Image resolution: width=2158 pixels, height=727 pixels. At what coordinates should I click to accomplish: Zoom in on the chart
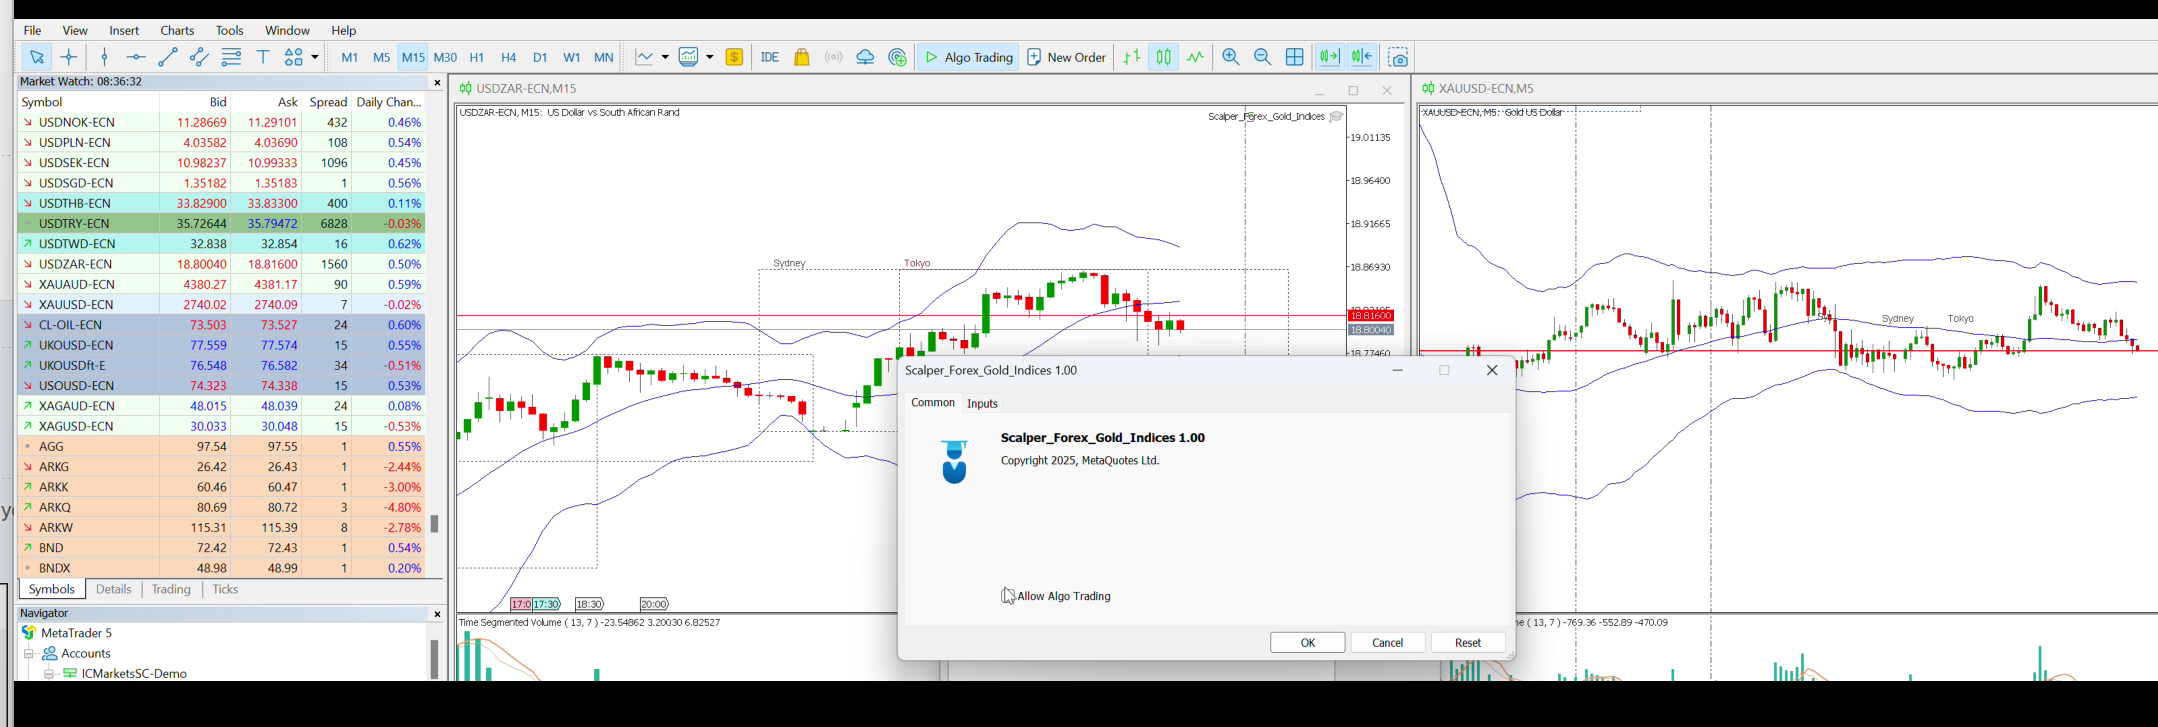[x=1231, y=57]
